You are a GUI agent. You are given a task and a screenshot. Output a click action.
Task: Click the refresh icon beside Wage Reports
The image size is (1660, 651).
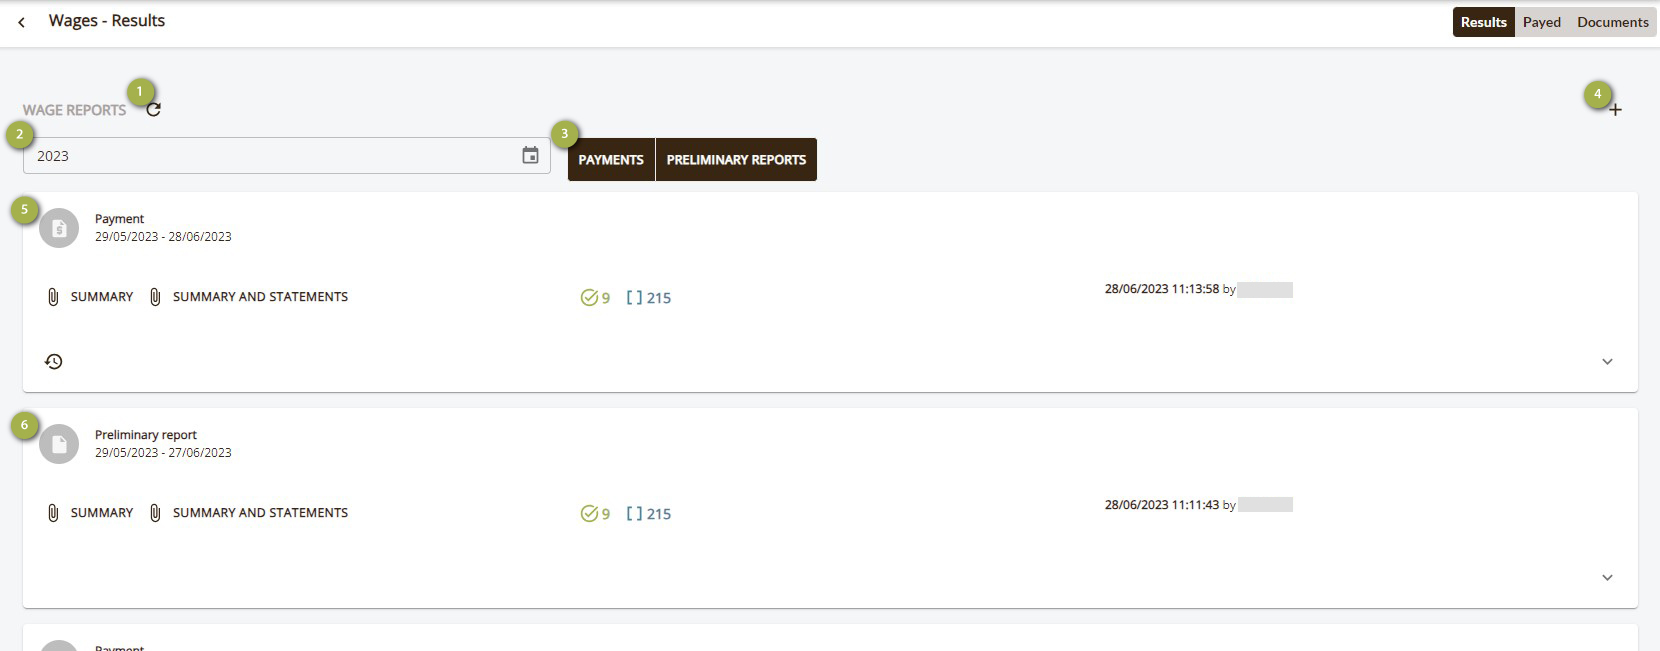[x=153, y=110]
